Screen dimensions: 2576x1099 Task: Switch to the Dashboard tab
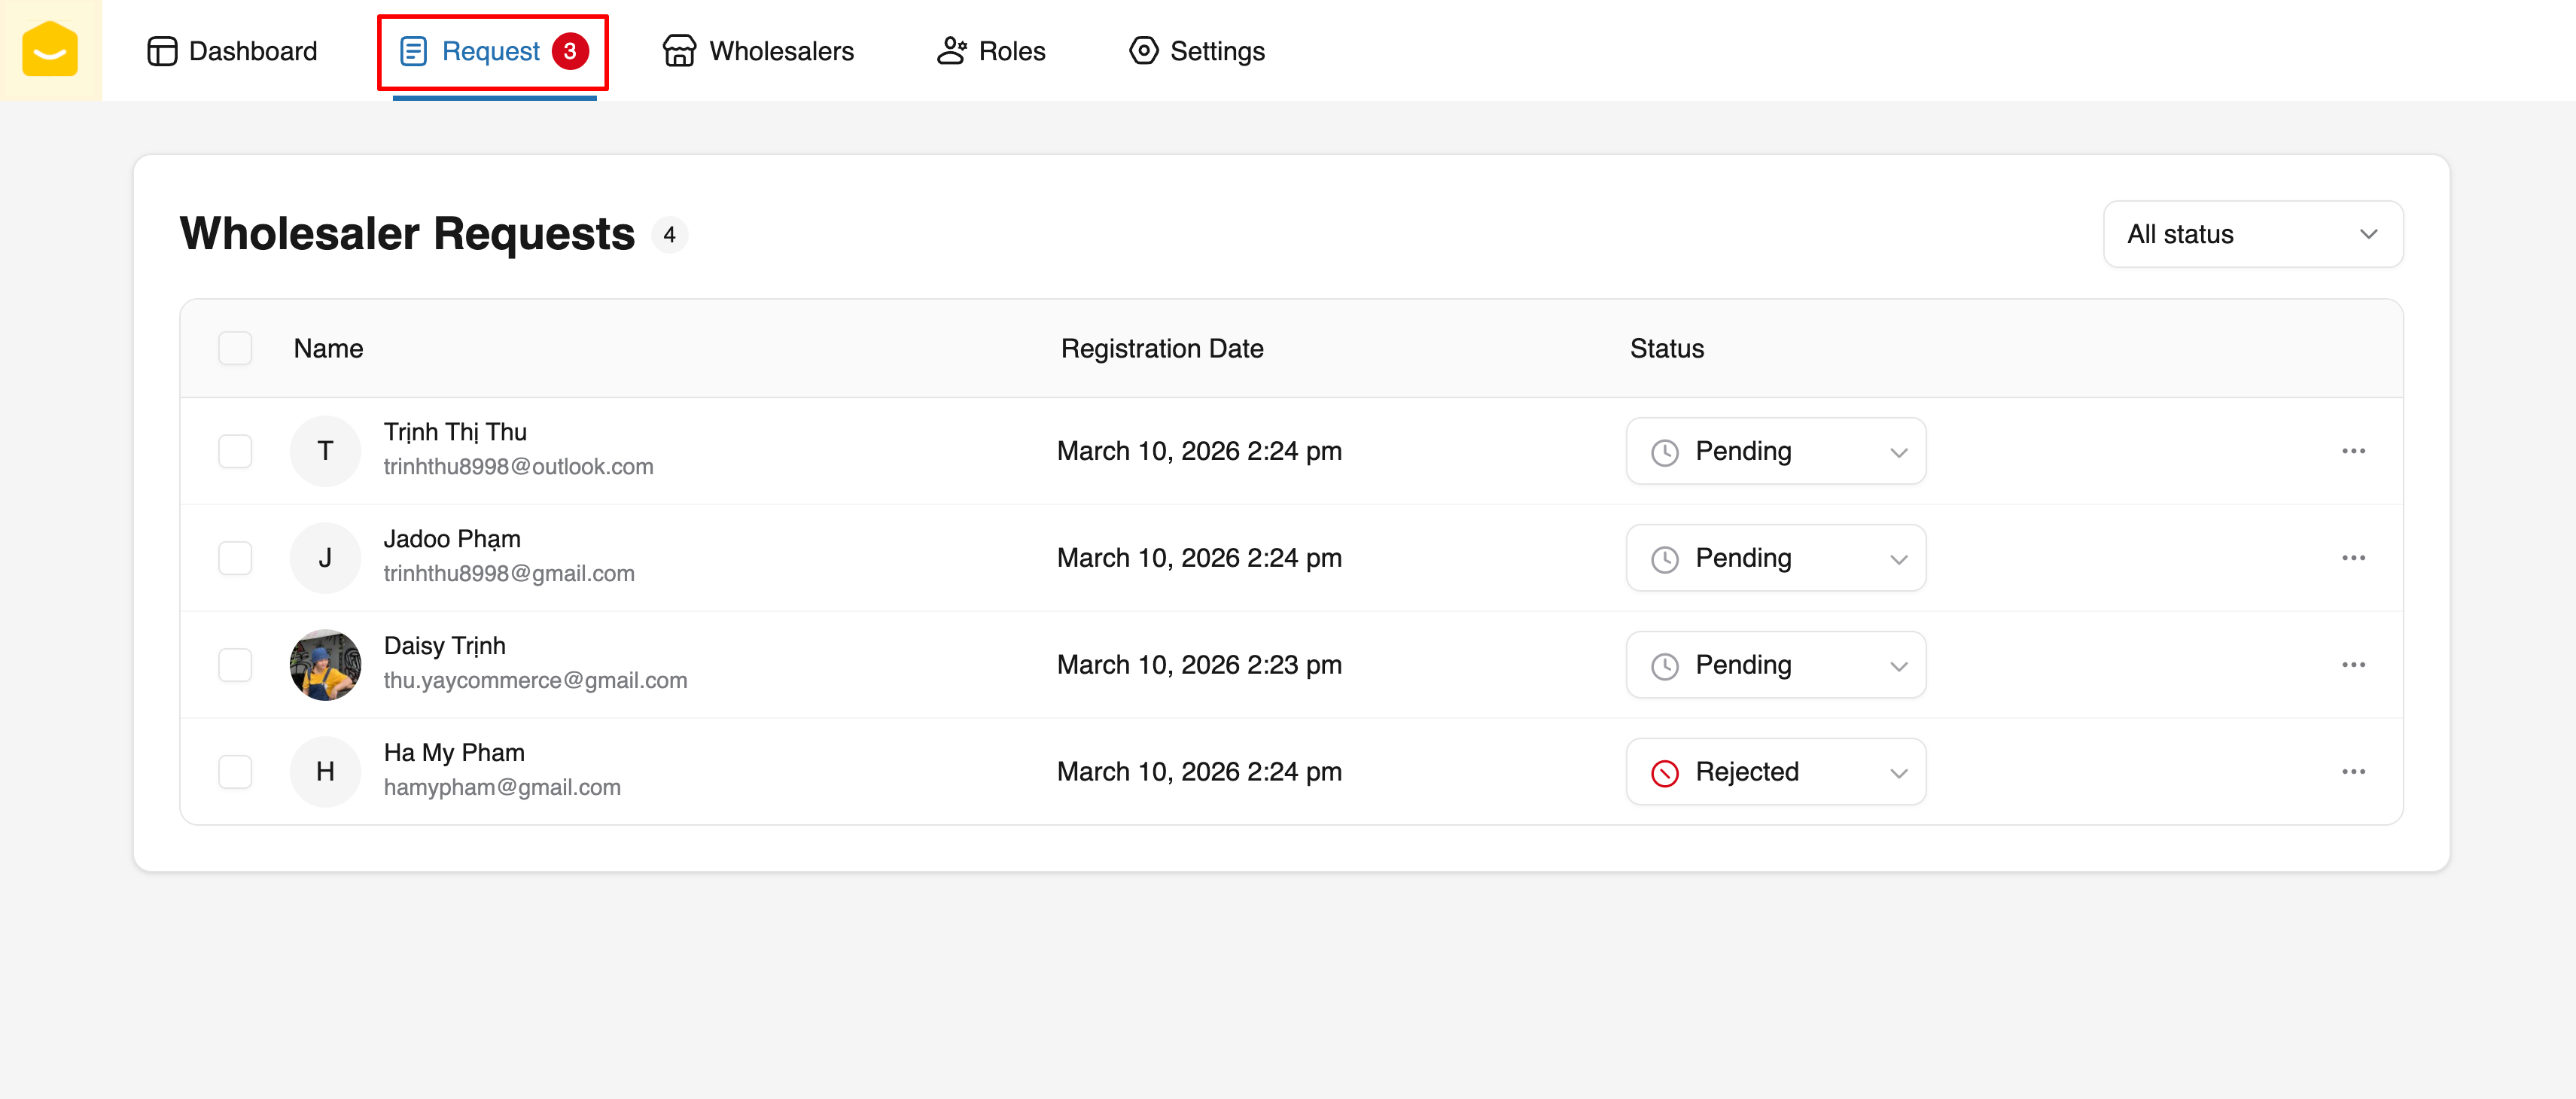point(232,51)
